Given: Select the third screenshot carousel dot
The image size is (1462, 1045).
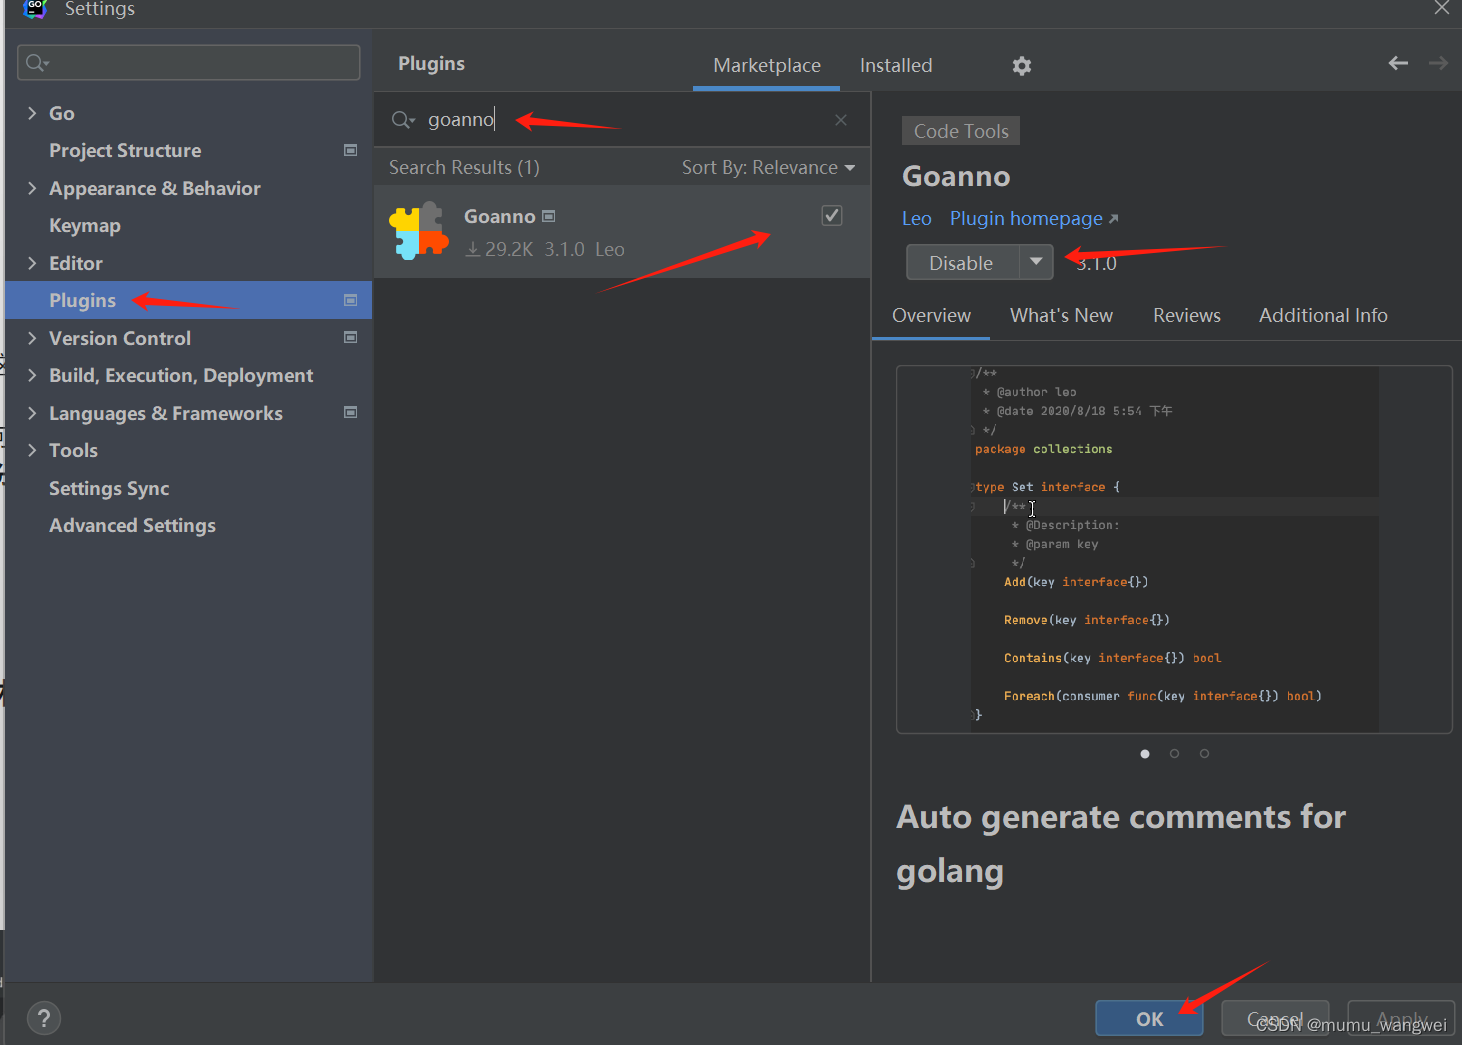Looking at the screenshot, I should click(1204, 754).
